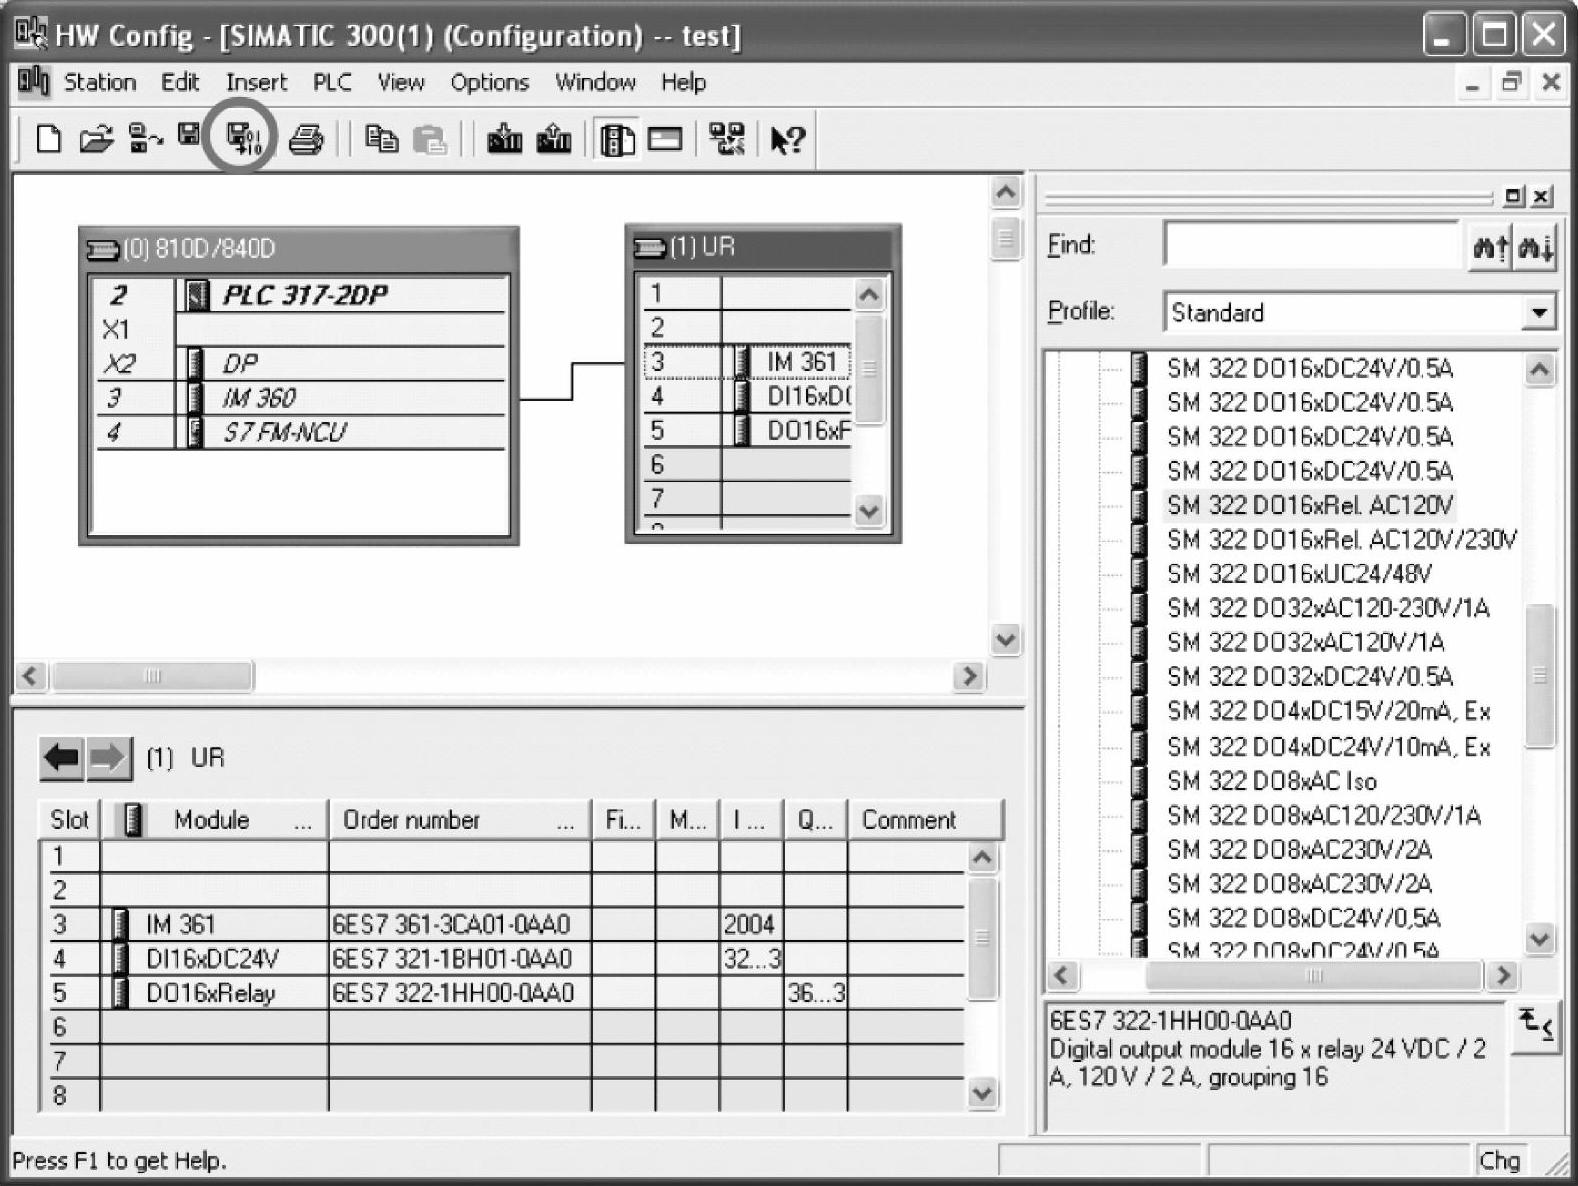Open a station with the Open icon
Screen dimensions: 1578x1186
[96, 138]
